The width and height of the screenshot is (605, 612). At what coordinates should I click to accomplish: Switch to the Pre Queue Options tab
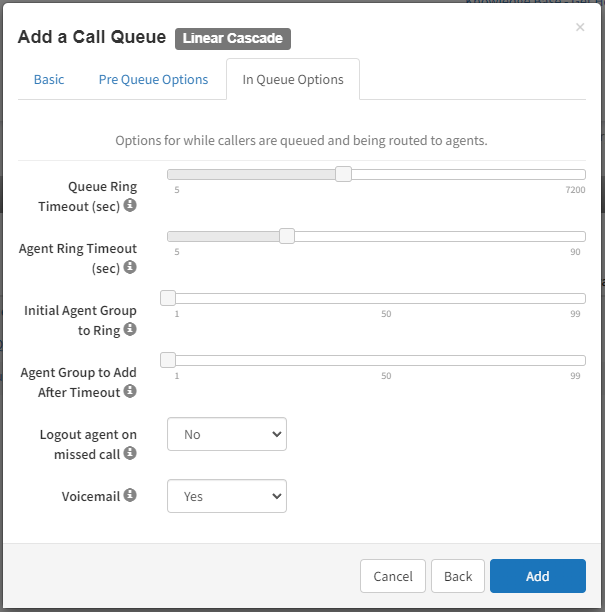tap(153, 79)
